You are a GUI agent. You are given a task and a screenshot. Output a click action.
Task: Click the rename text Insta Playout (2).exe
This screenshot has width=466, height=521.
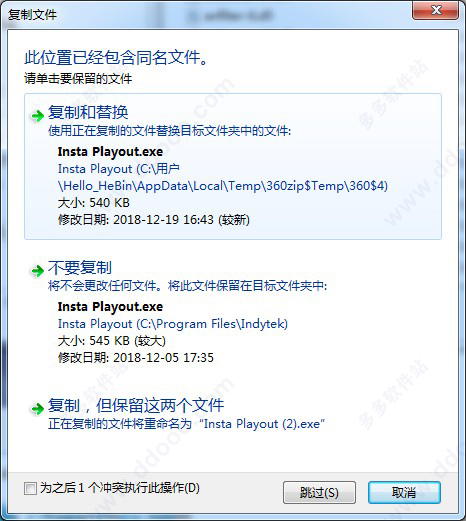[x=262, y=424]
